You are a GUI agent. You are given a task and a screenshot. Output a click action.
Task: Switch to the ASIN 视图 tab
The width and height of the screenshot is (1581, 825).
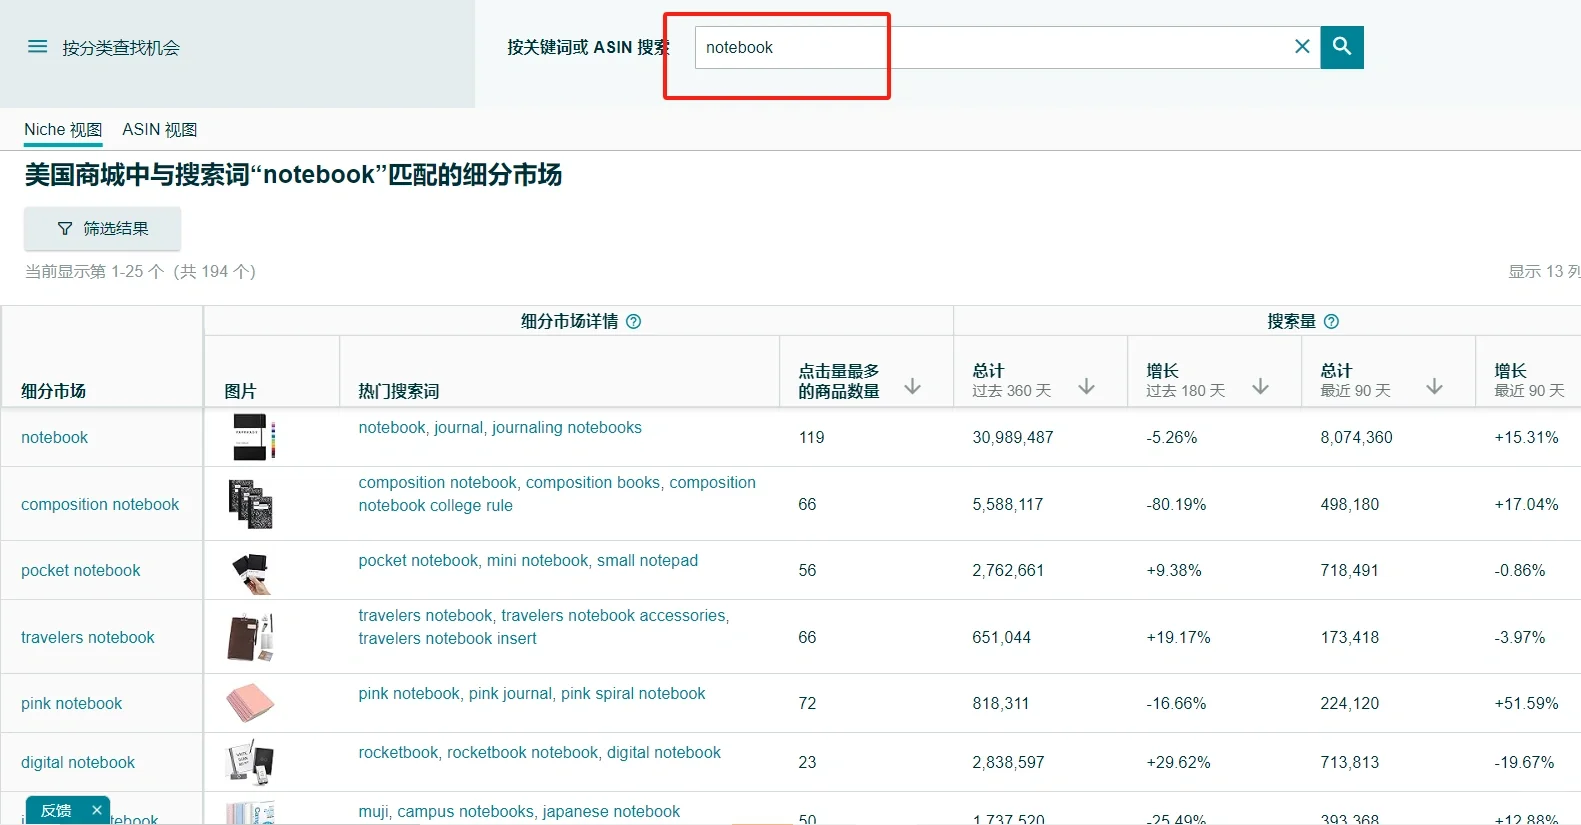pyautogui.click(x=159, y=130)
